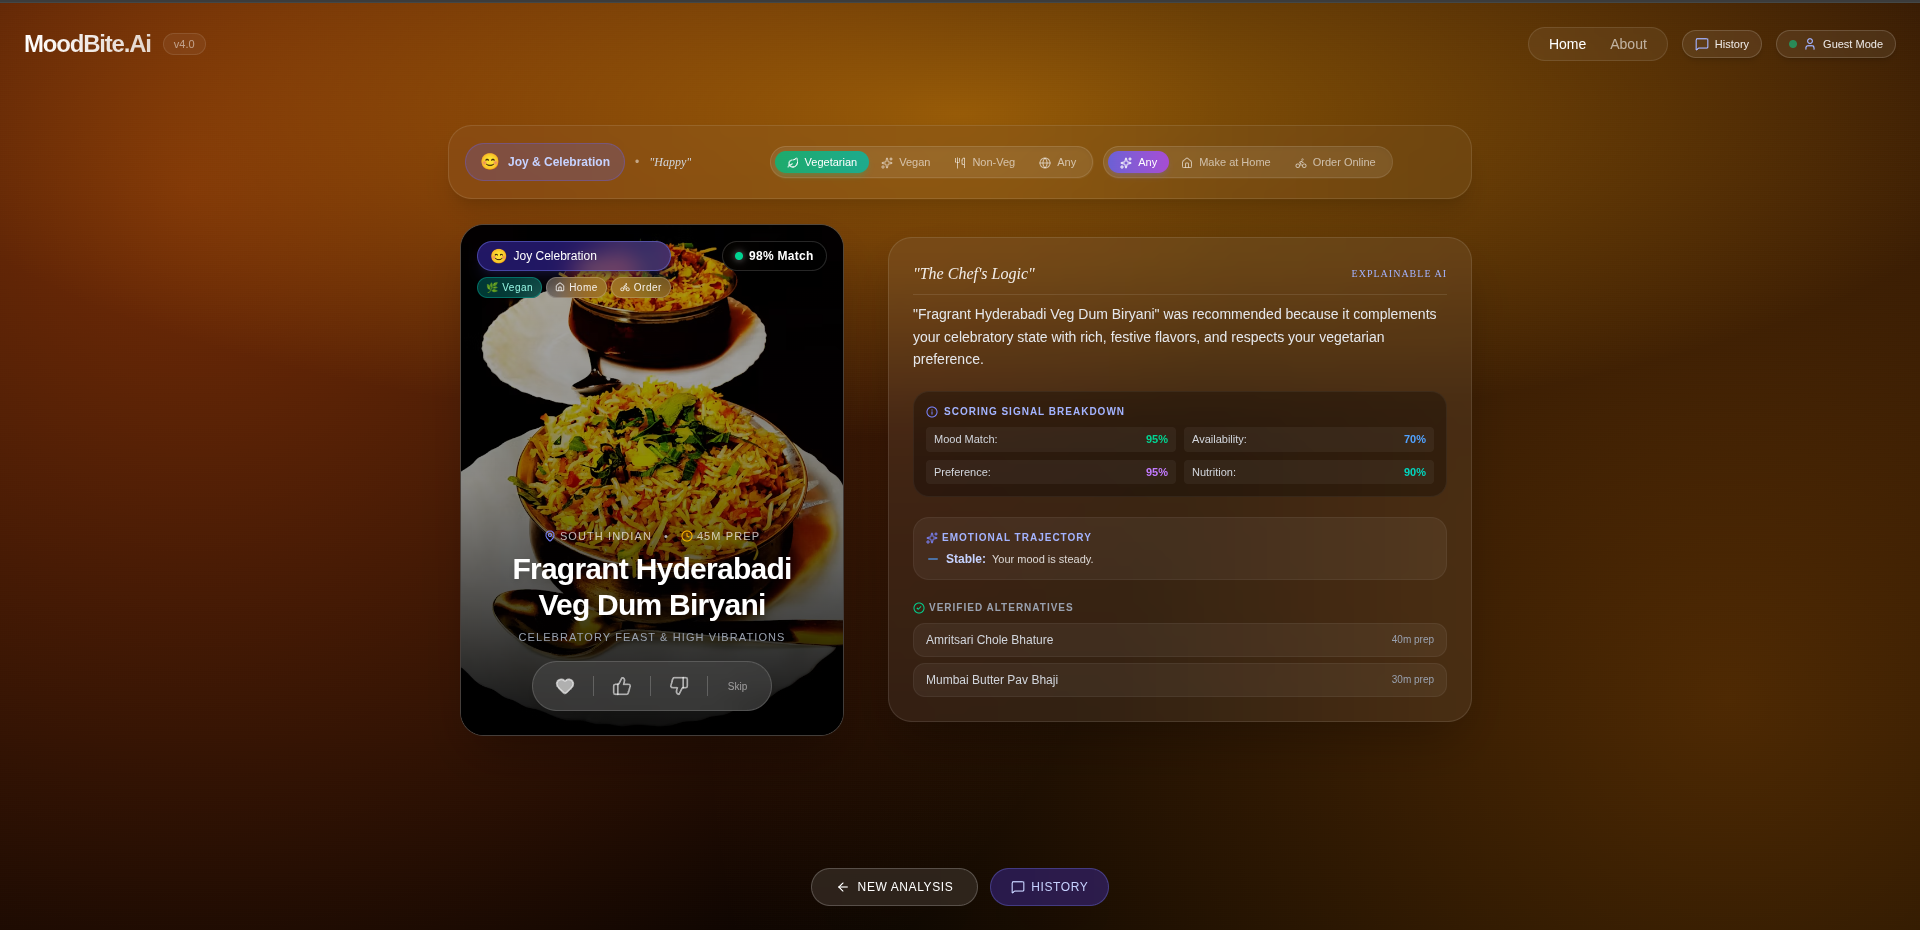Click the heart favorite icon on the biryani card
This screenshot has width=1920, height=930.
click(x=565, y=686)
